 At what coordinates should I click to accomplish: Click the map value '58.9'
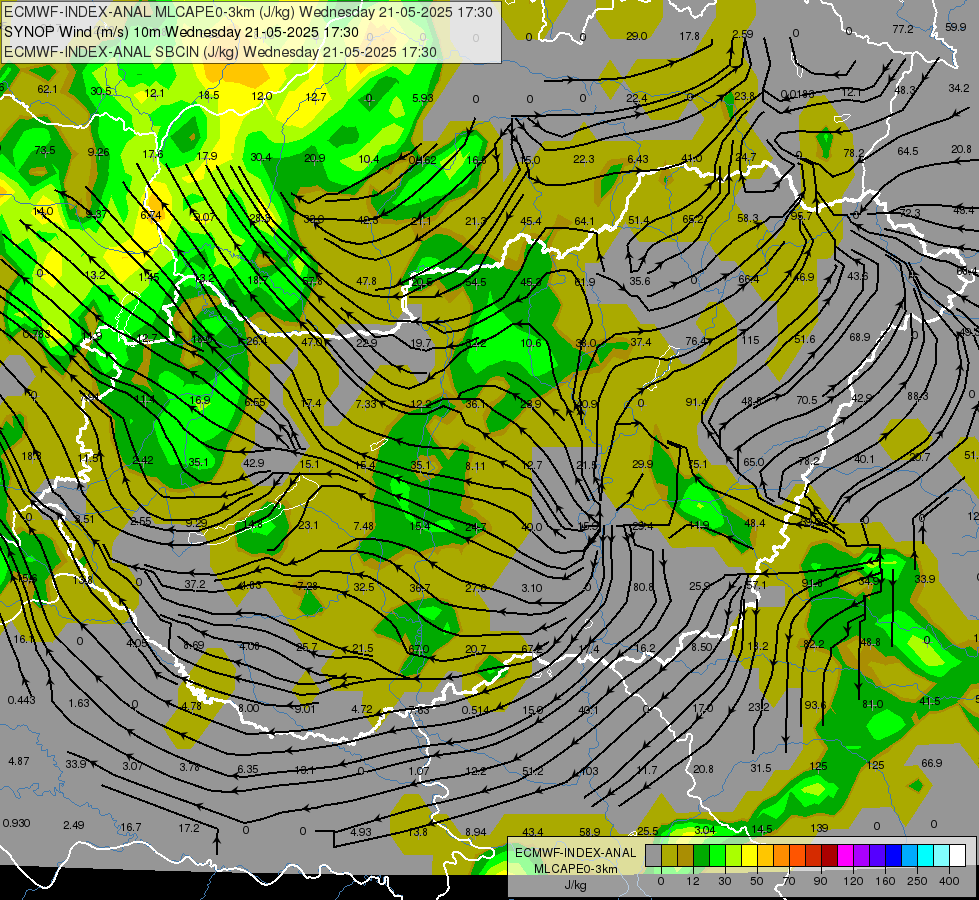[x=589, y=831]
